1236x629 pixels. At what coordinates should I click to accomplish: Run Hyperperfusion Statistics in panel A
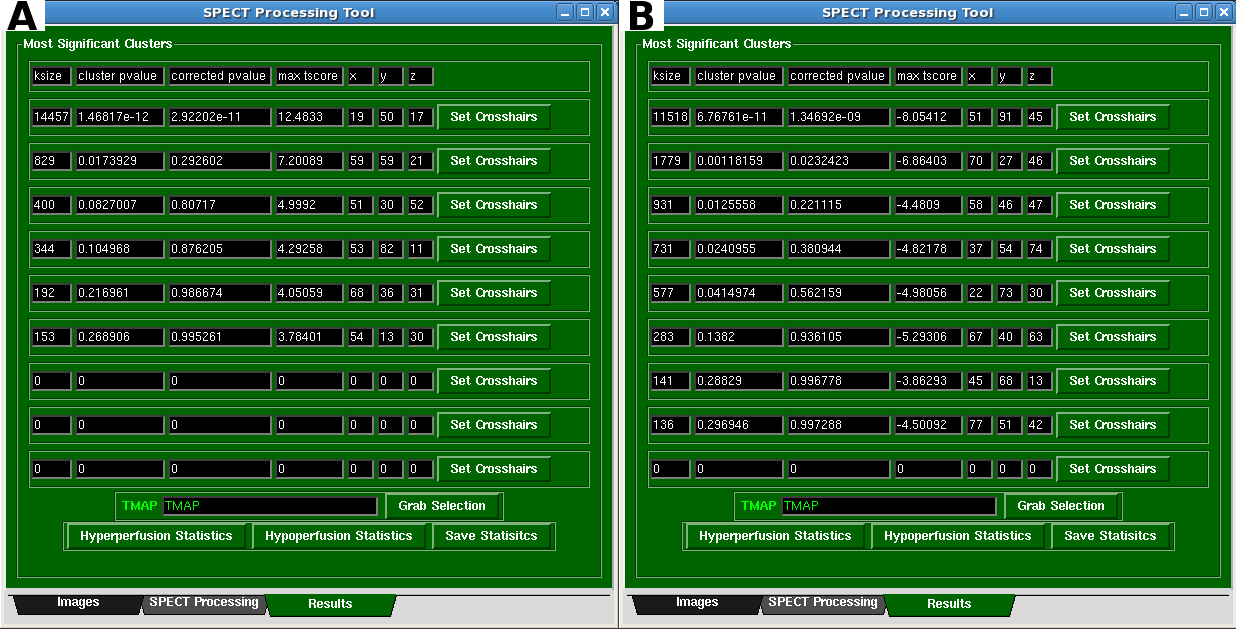point(156,536)
